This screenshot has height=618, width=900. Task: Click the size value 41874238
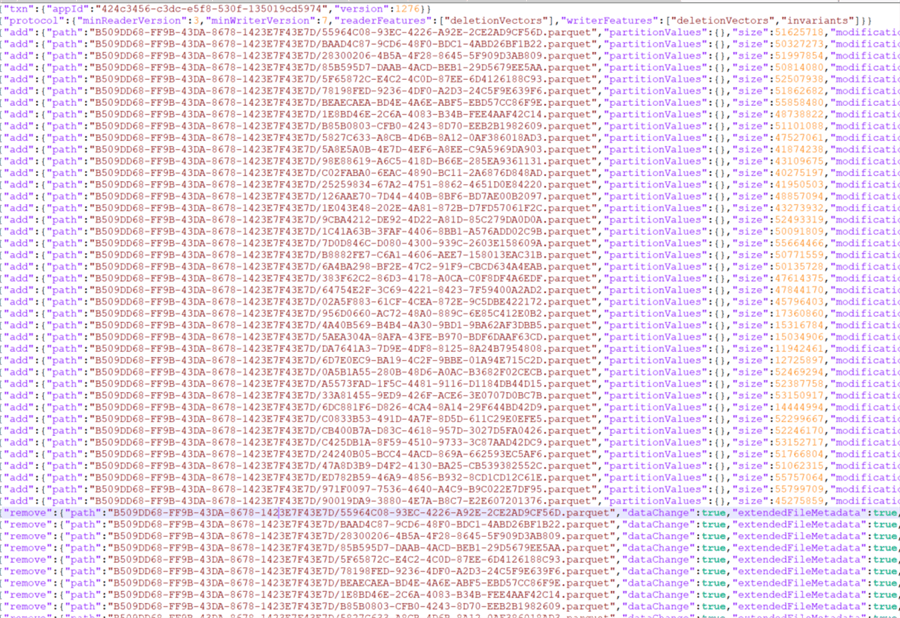[800, 149]
